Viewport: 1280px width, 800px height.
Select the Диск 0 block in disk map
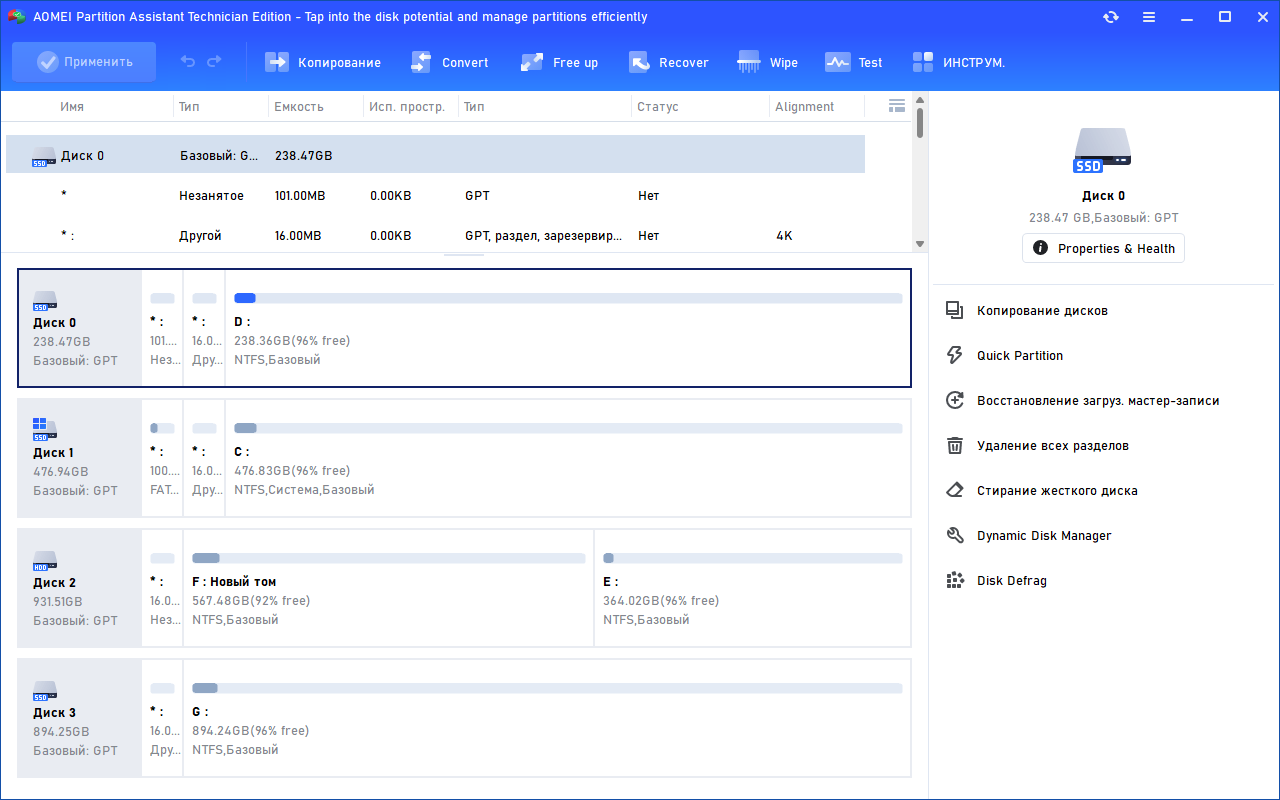click(80, 328)
